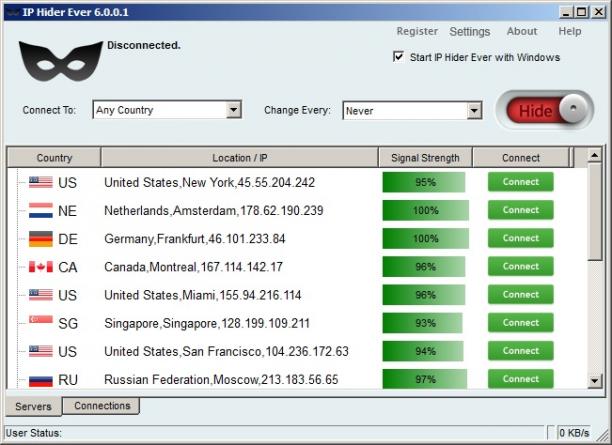Image resolution: width=612 pixels, height=445 pixels.
Task: Open the Settings menu
Action: (x=470, y=32)
